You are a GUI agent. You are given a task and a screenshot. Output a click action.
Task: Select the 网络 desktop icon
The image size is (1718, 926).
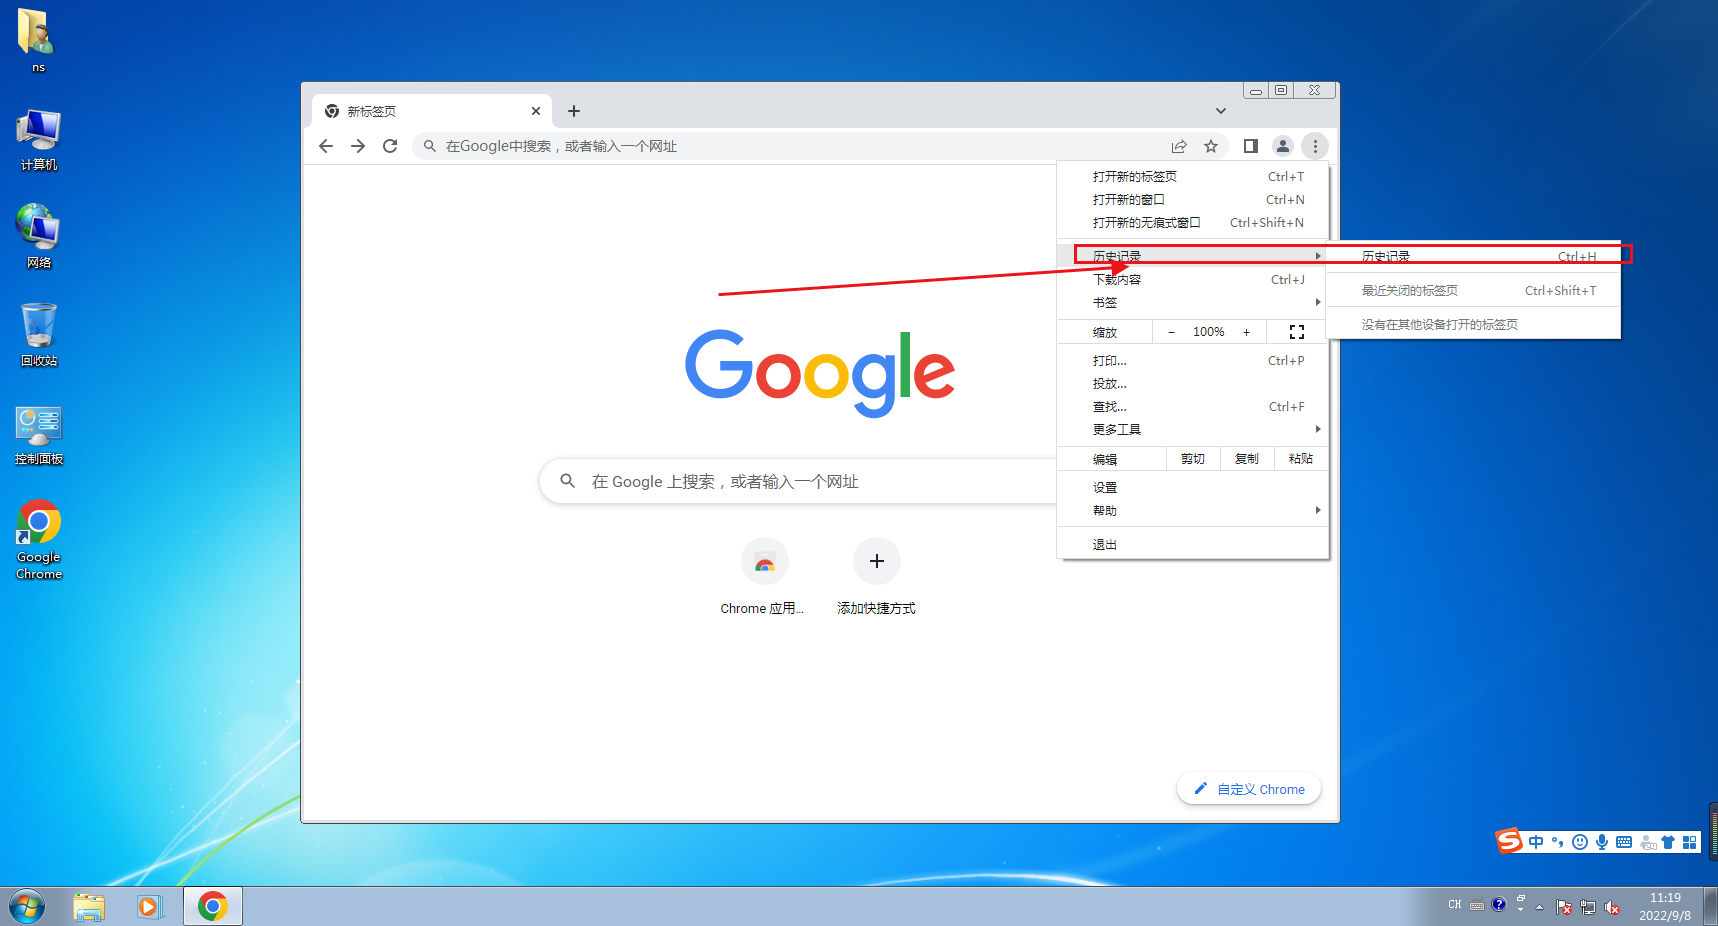pyautogui.click(x=38, y=237)
